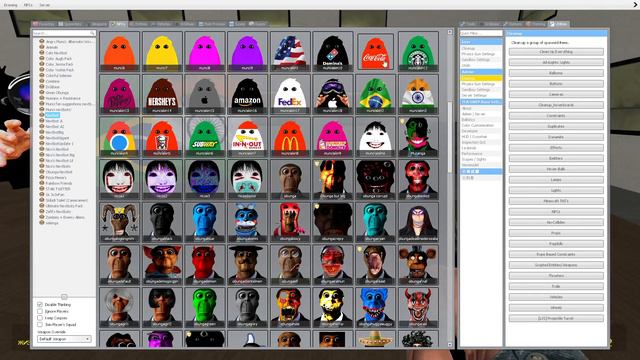Enable the Ignore Players checkbox

[x=40, y=311]
